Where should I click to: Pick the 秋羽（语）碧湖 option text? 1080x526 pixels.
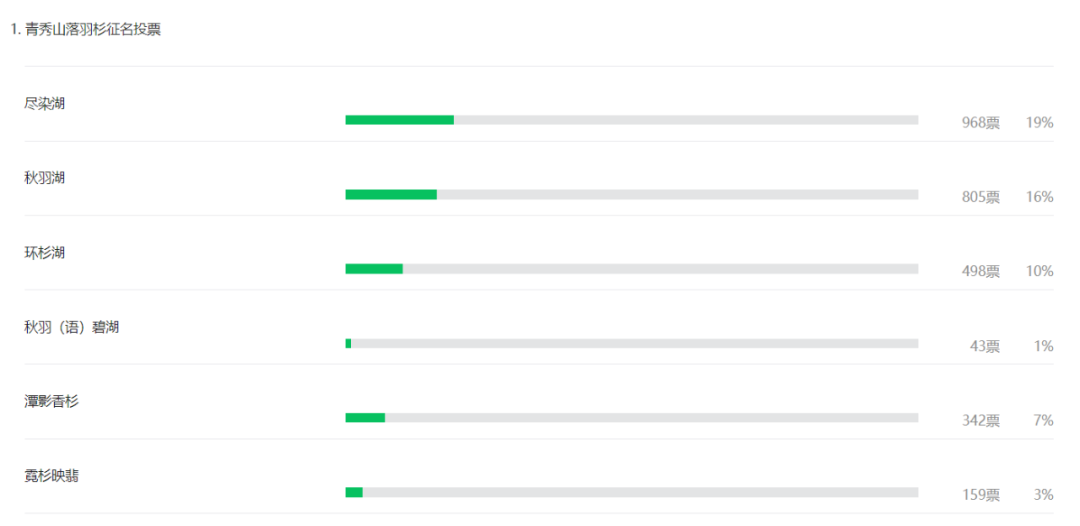(x=72, y=327)
